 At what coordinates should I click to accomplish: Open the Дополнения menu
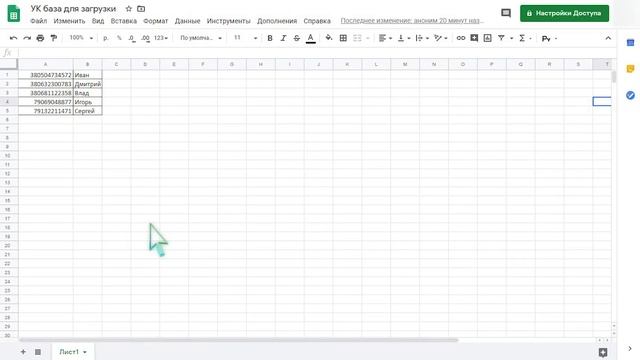point(277,21)
